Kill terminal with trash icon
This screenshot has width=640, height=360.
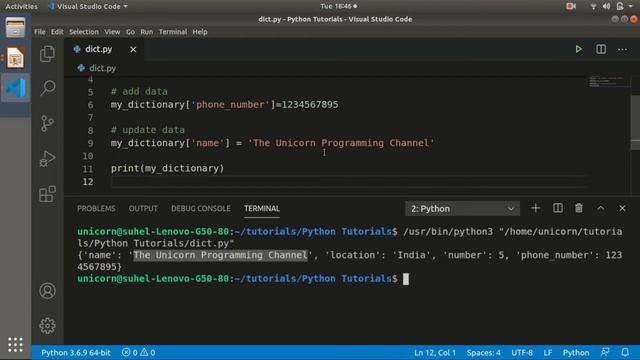click(579, 208)
